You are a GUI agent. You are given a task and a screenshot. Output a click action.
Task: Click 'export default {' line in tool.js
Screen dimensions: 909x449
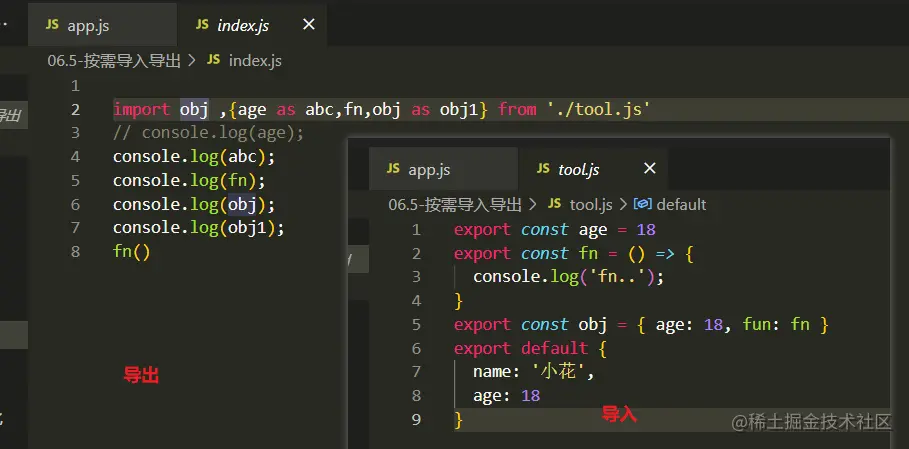pyautogui.click(x=530, y=348)
